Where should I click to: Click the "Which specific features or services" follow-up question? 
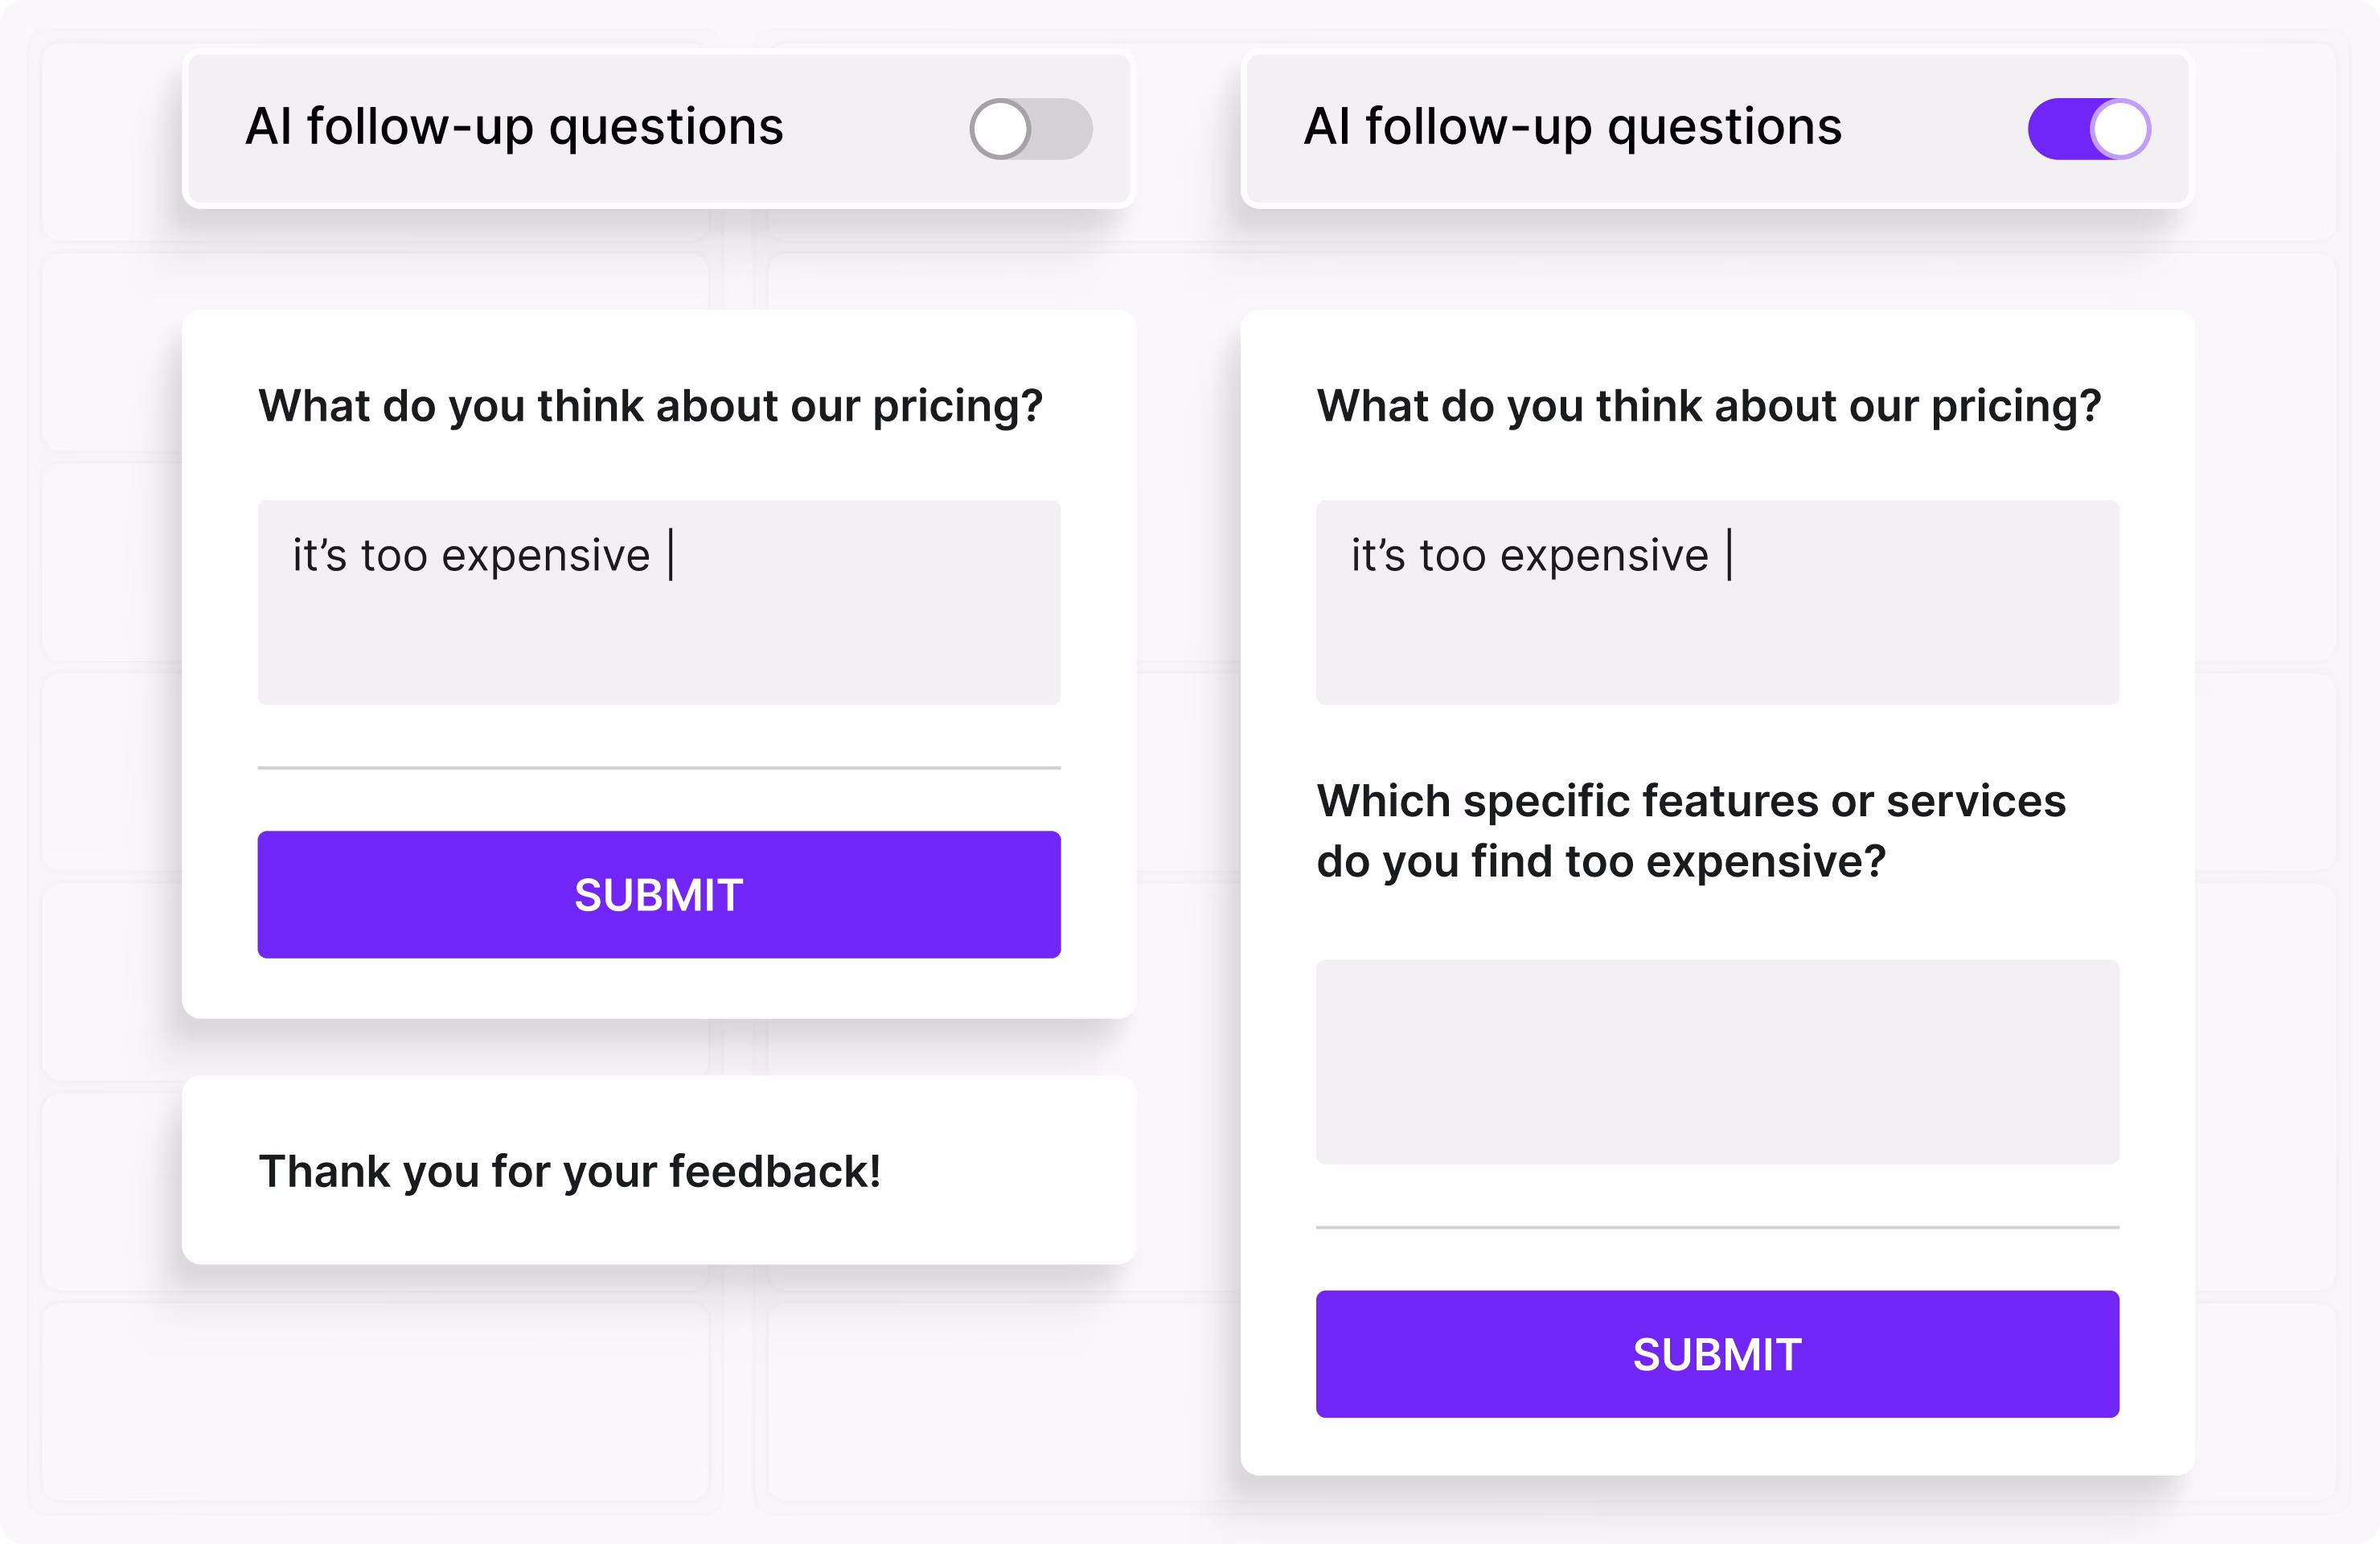1690,802
